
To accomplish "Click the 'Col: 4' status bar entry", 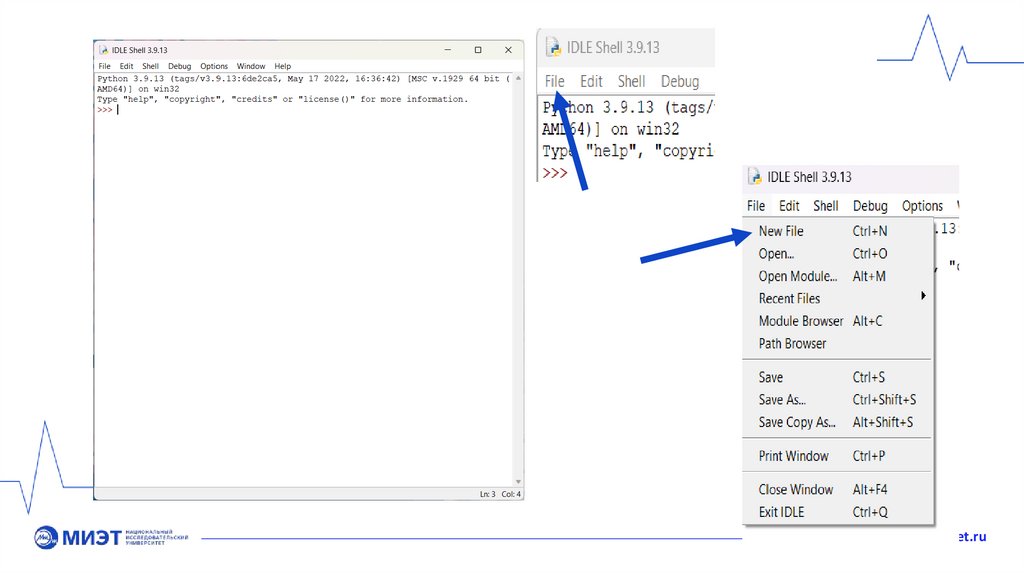I will coord(511,494).
